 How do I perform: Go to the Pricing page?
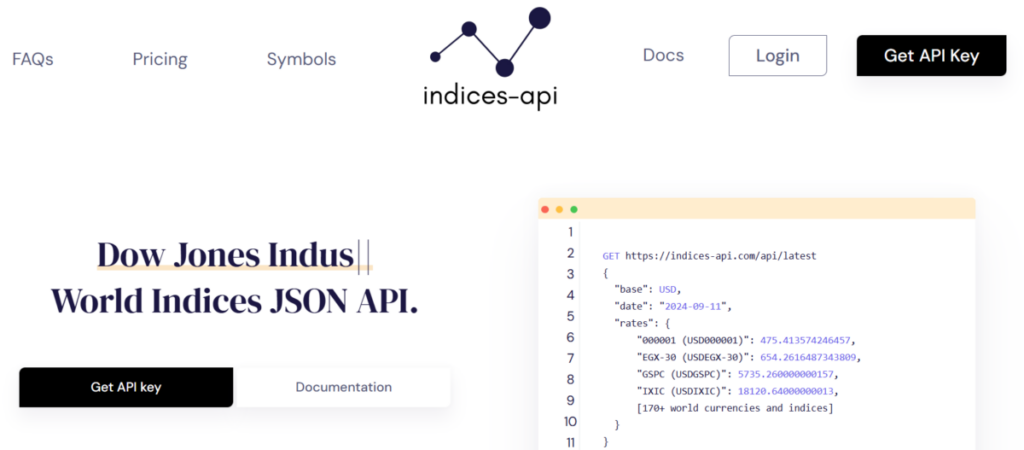[160, 59]
